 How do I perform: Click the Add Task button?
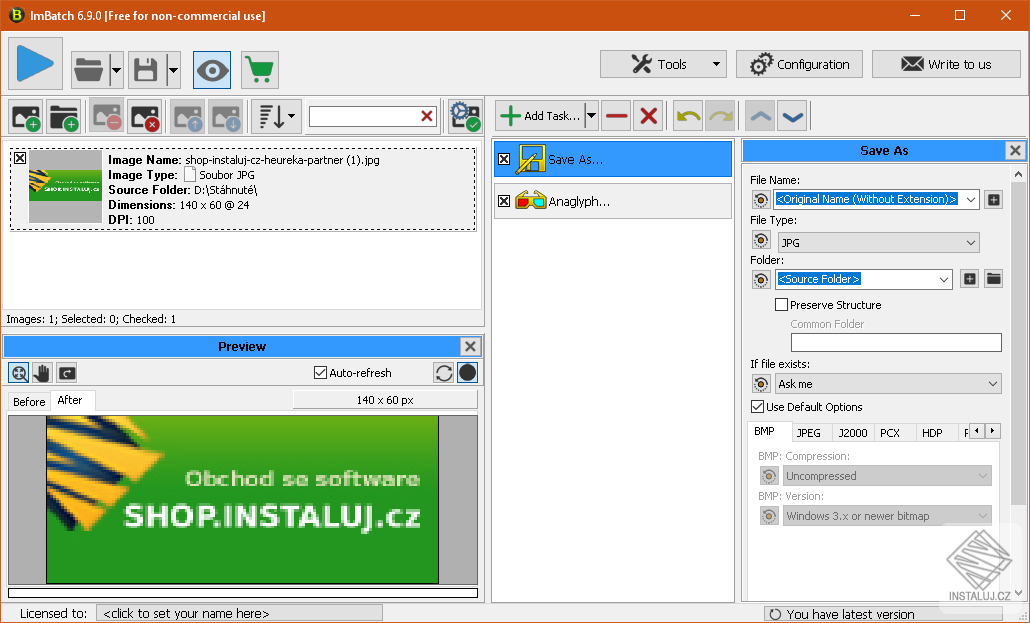click(539, 116)
